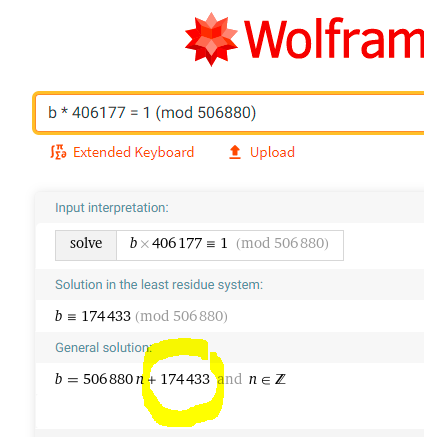Select the result b ≡ 174433
The height and width of the screenshot is (437, 424).
pos(93,316)
